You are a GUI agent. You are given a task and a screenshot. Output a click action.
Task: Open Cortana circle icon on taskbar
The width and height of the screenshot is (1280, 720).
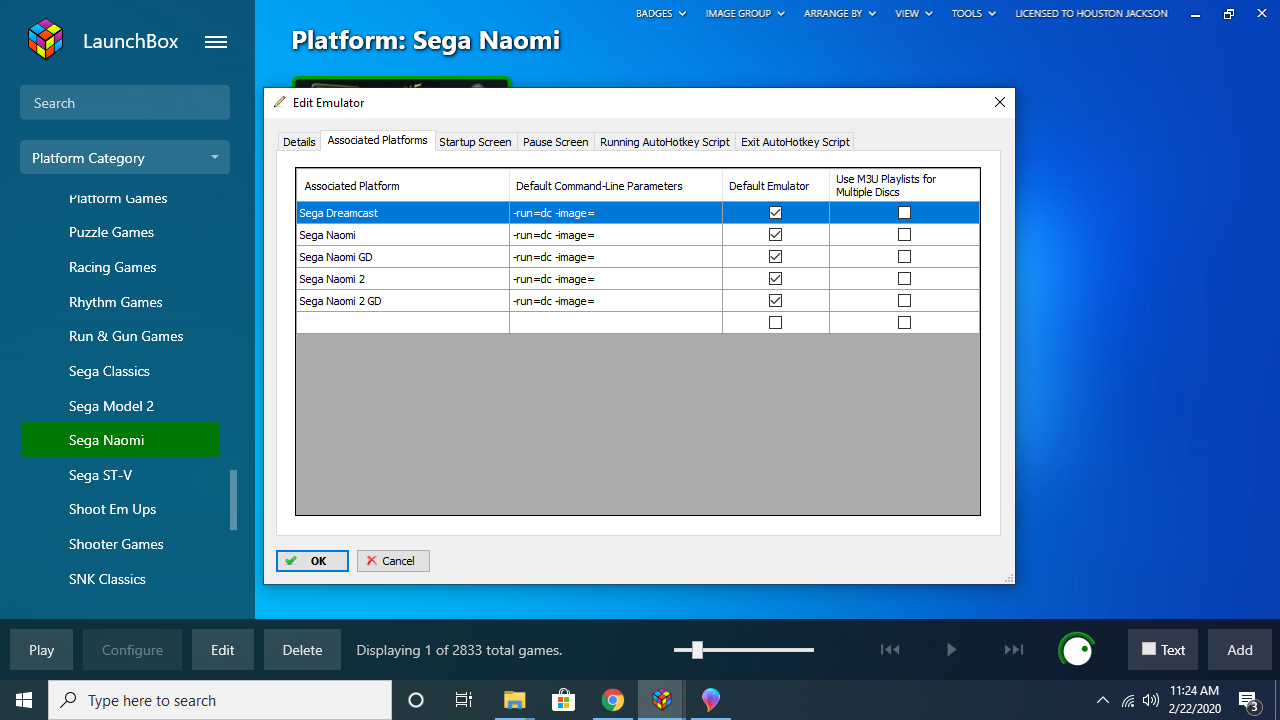point(416,700)
